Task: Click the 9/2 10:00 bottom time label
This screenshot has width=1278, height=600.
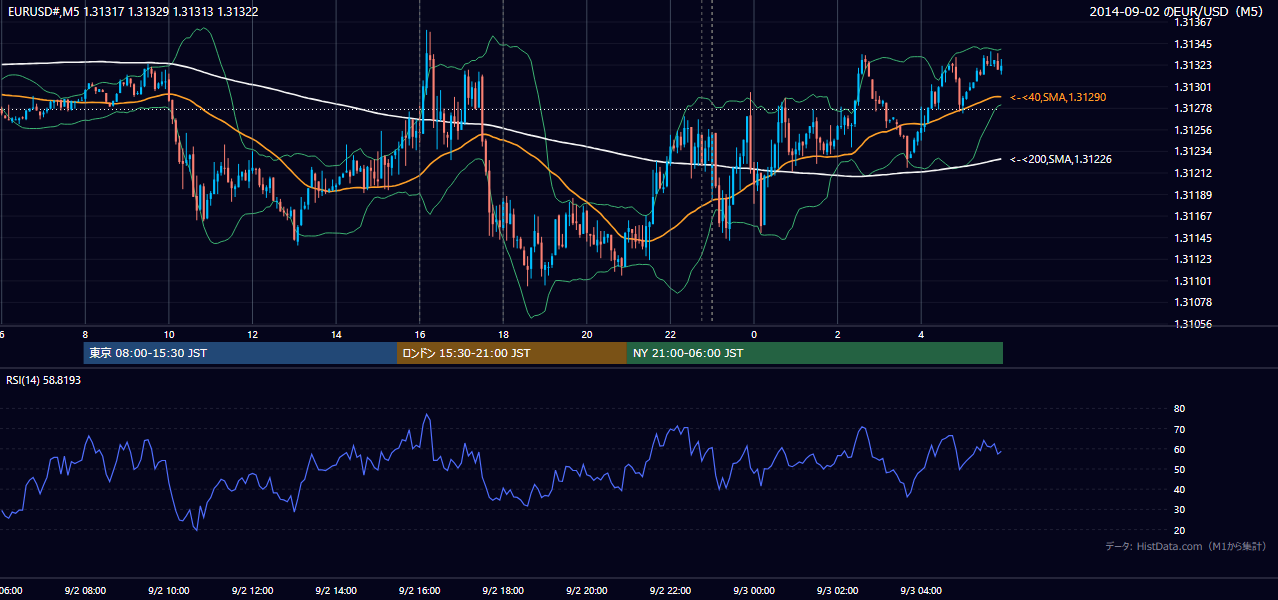Action: [x=169, y=591]
